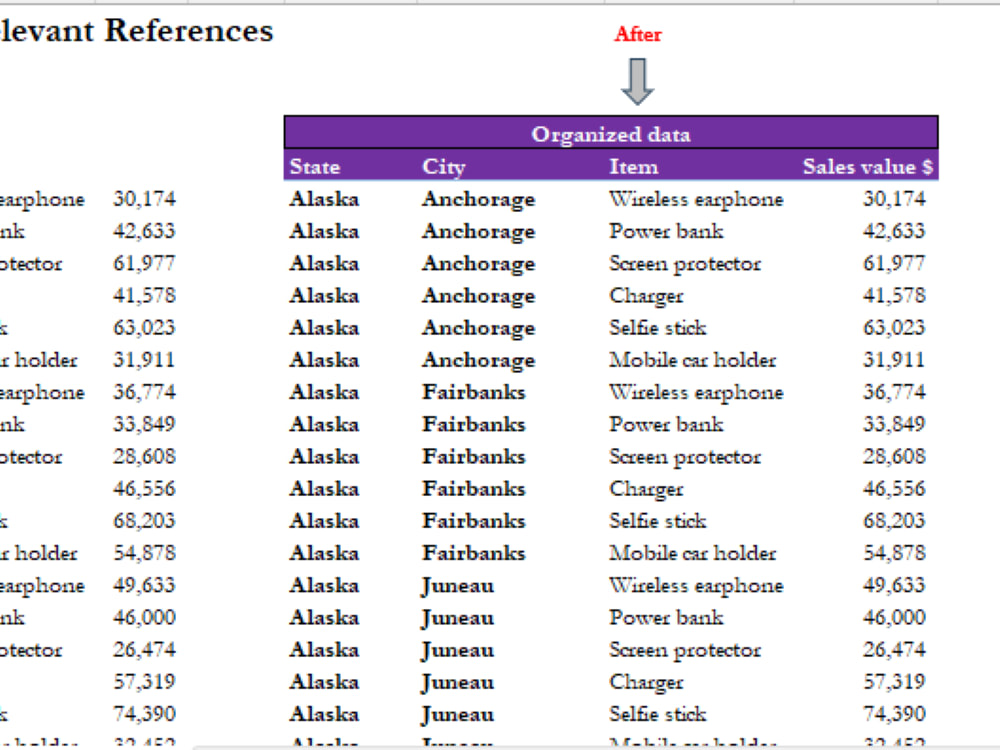Screen dimensions: 1000x750
Task: Select 63,023 in the unorganized left column
Action: pos(144,328)
